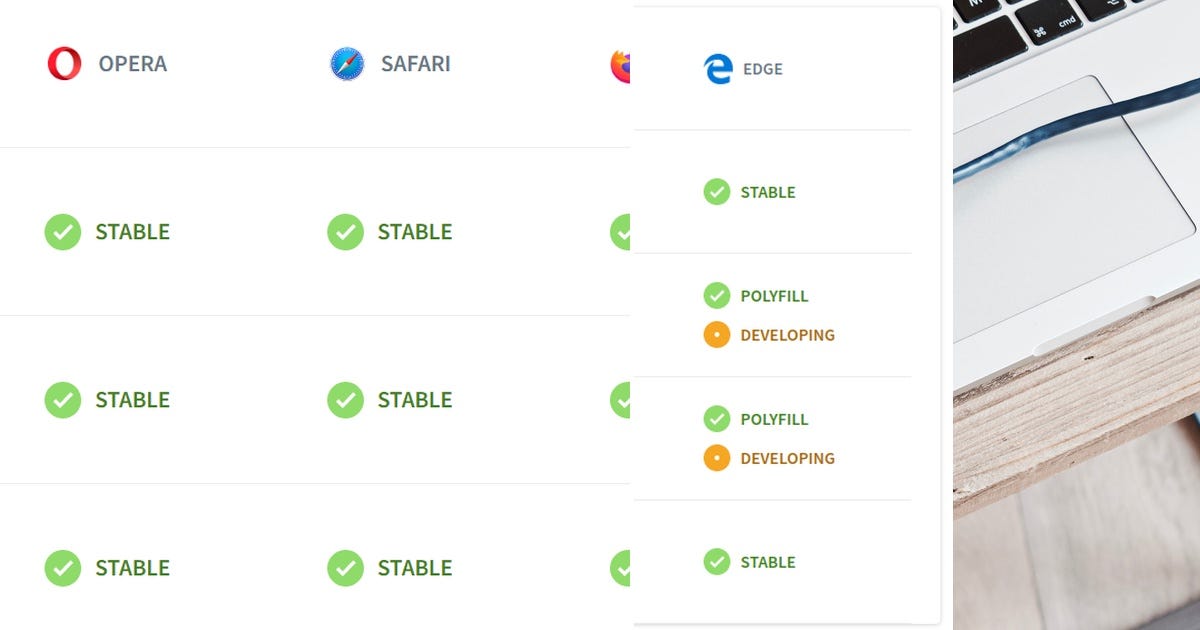Click Safari's middle STABLE label

click(x=414, y=400)
